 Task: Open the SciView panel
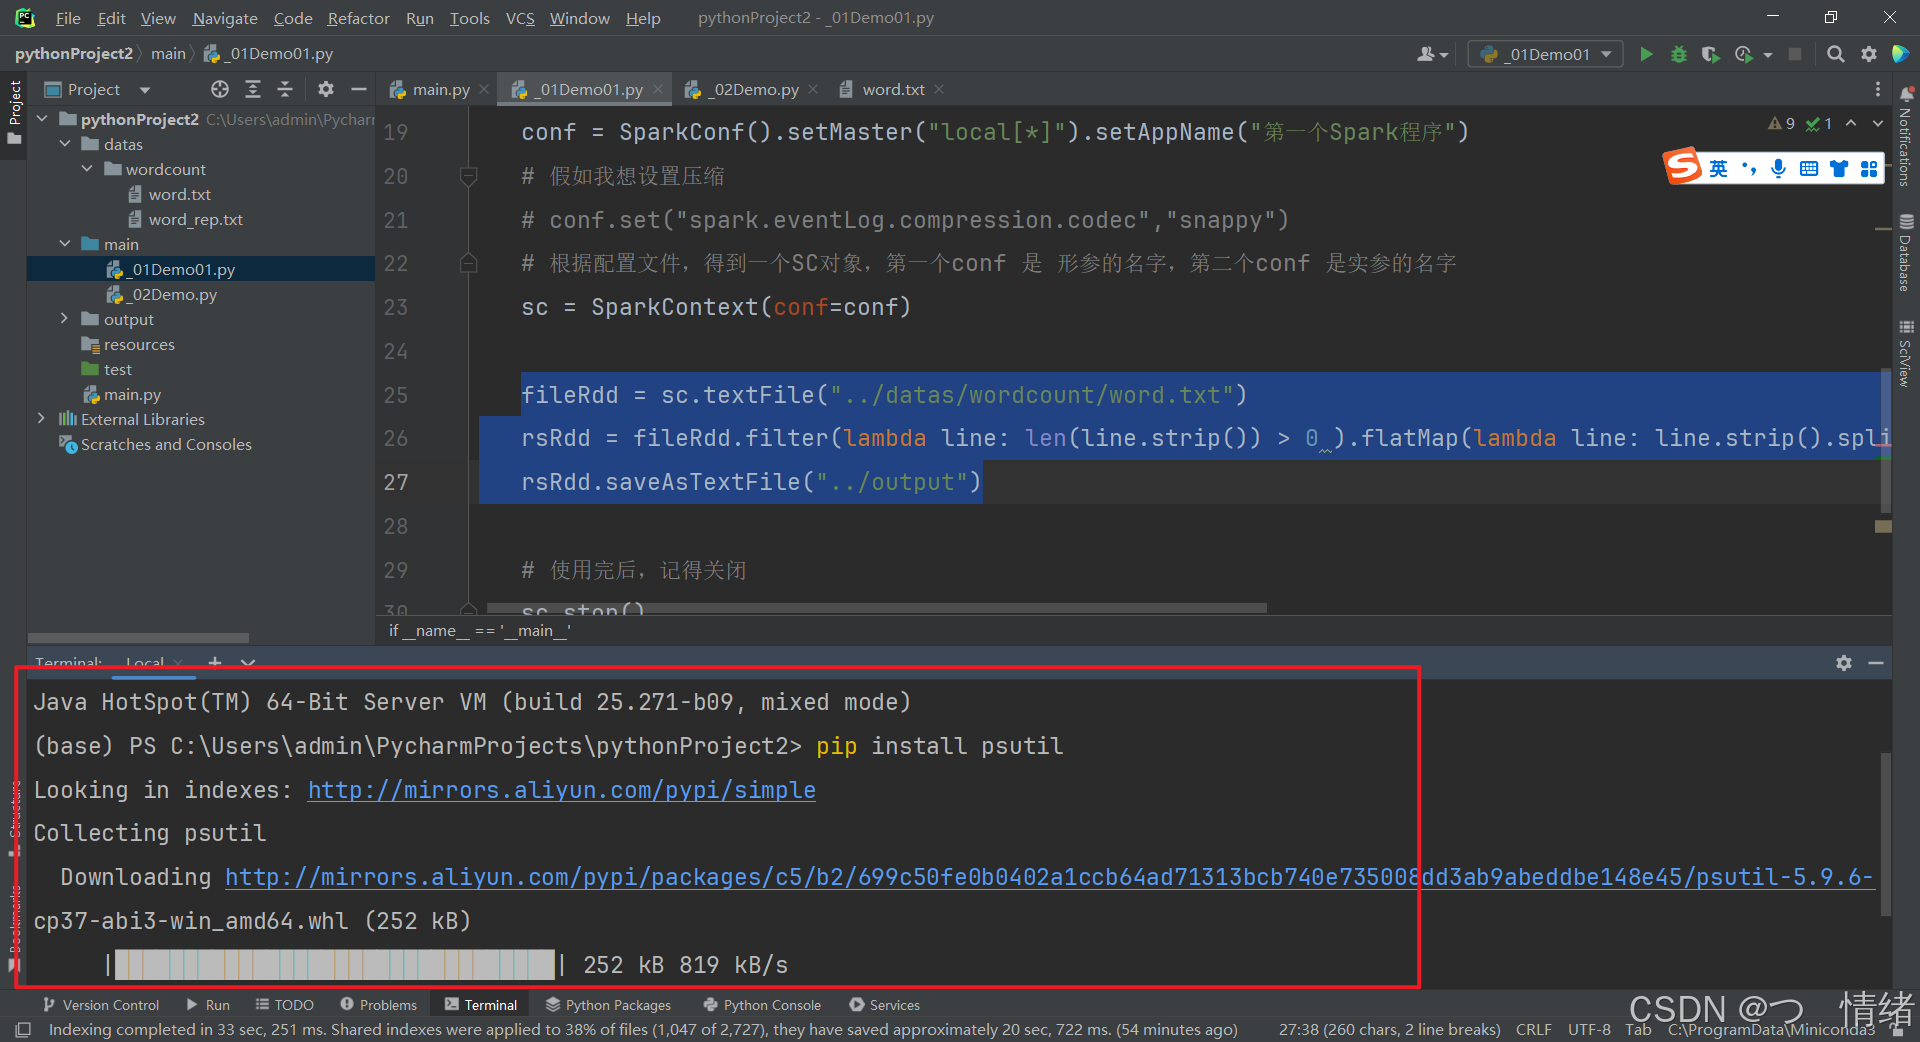point(1906,352)
